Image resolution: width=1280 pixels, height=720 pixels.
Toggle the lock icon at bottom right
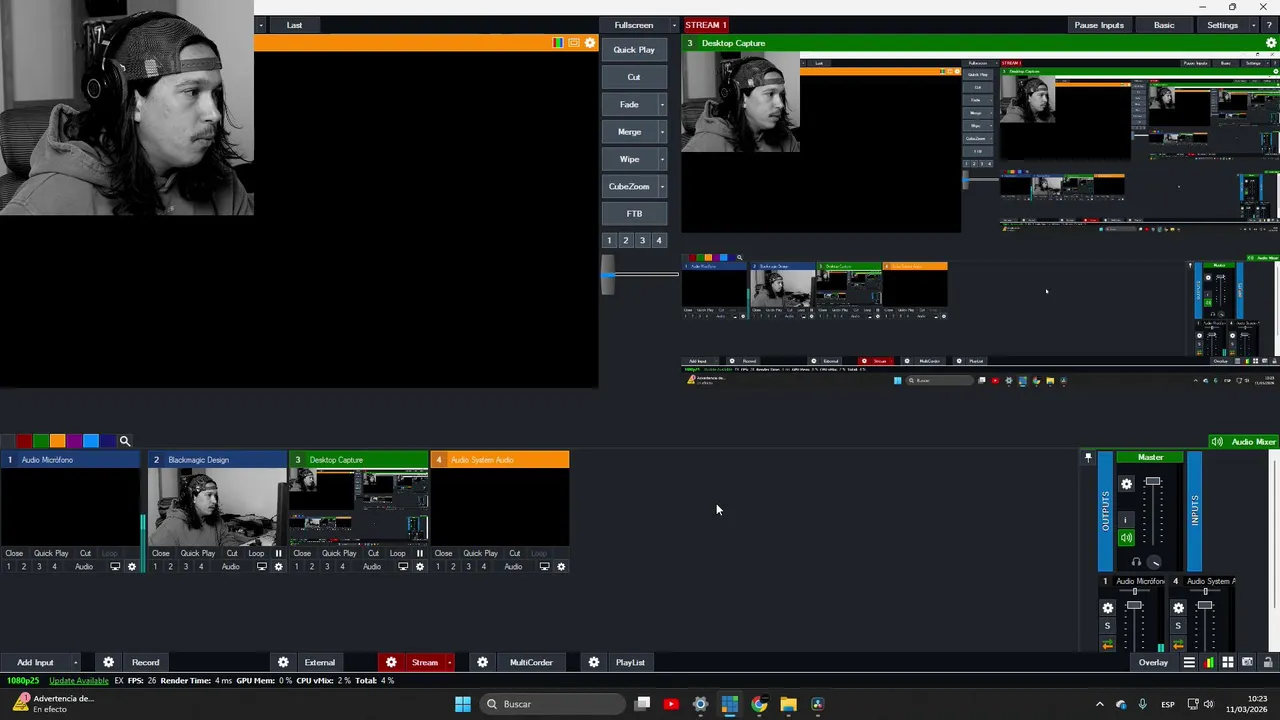(1268, 662)
